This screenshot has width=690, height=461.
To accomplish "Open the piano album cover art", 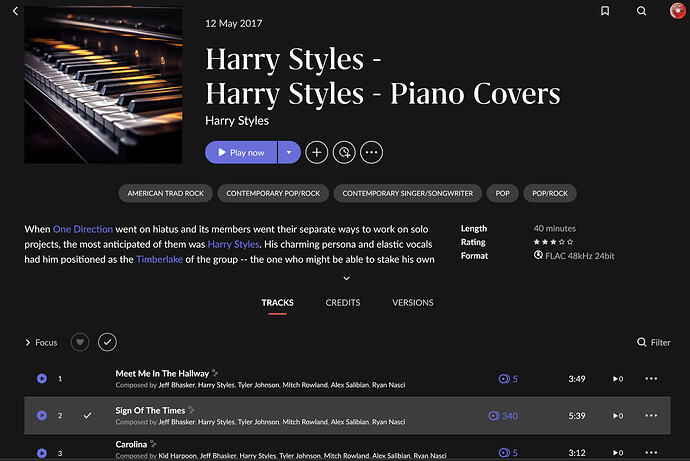I will click(103, 85).
